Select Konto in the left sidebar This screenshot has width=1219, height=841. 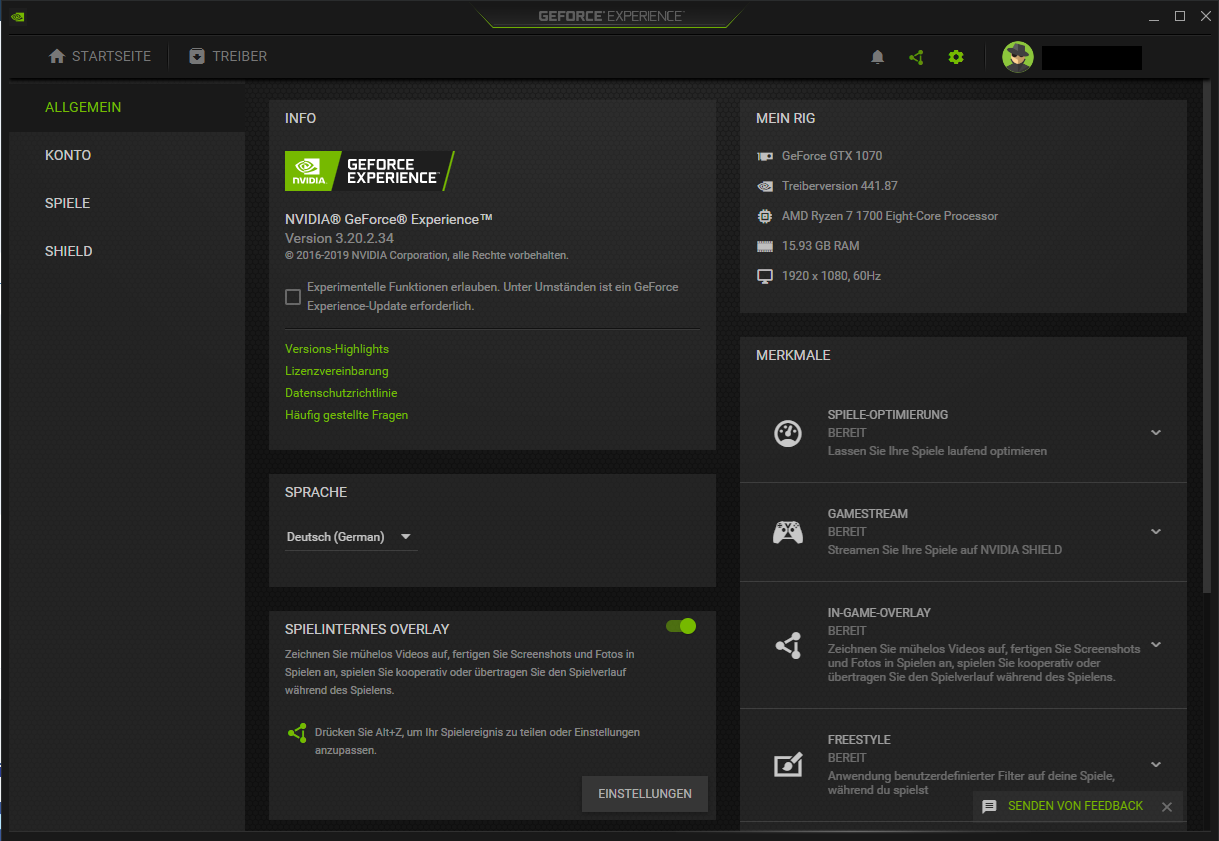pos(68,155)
